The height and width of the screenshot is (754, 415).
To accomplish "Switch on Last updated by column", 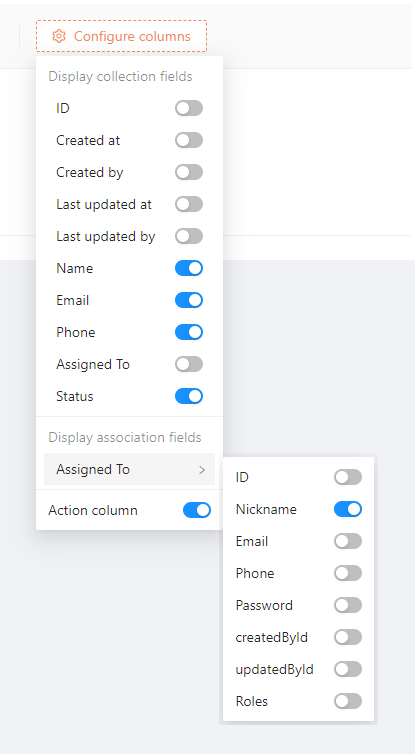I will [189, 236].
